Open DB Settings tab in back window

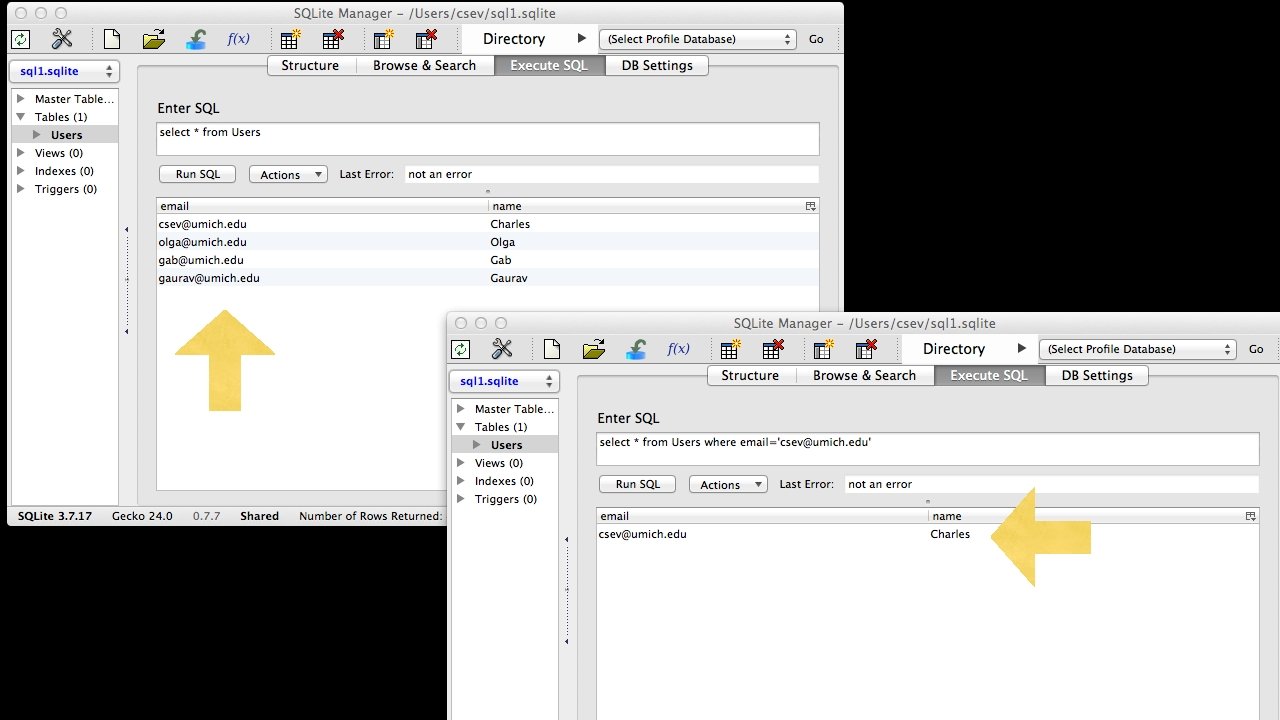click(657, 66)
